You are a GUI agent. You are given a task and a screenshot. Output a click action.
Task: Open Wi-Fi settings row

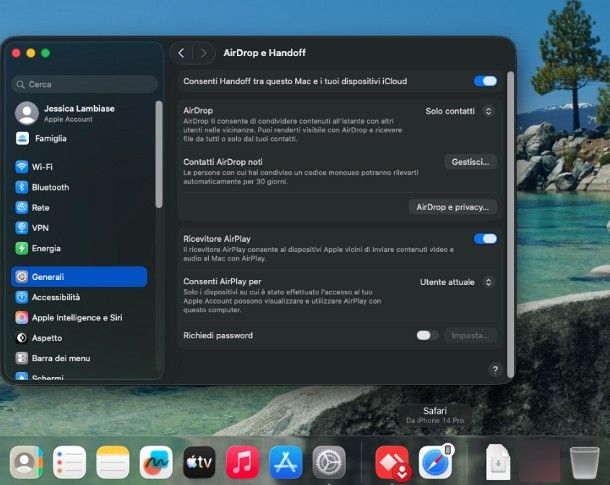click(79, 167)
